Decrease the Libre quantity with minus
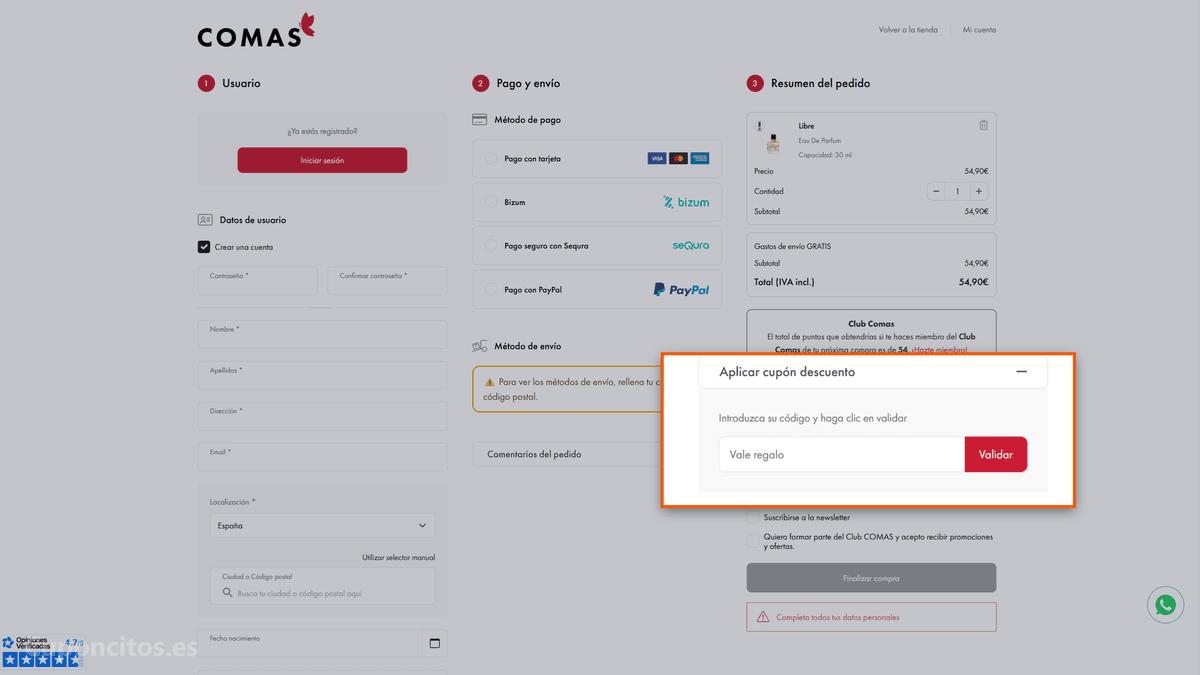This screenshot has width=1200, height=675. 936,191
